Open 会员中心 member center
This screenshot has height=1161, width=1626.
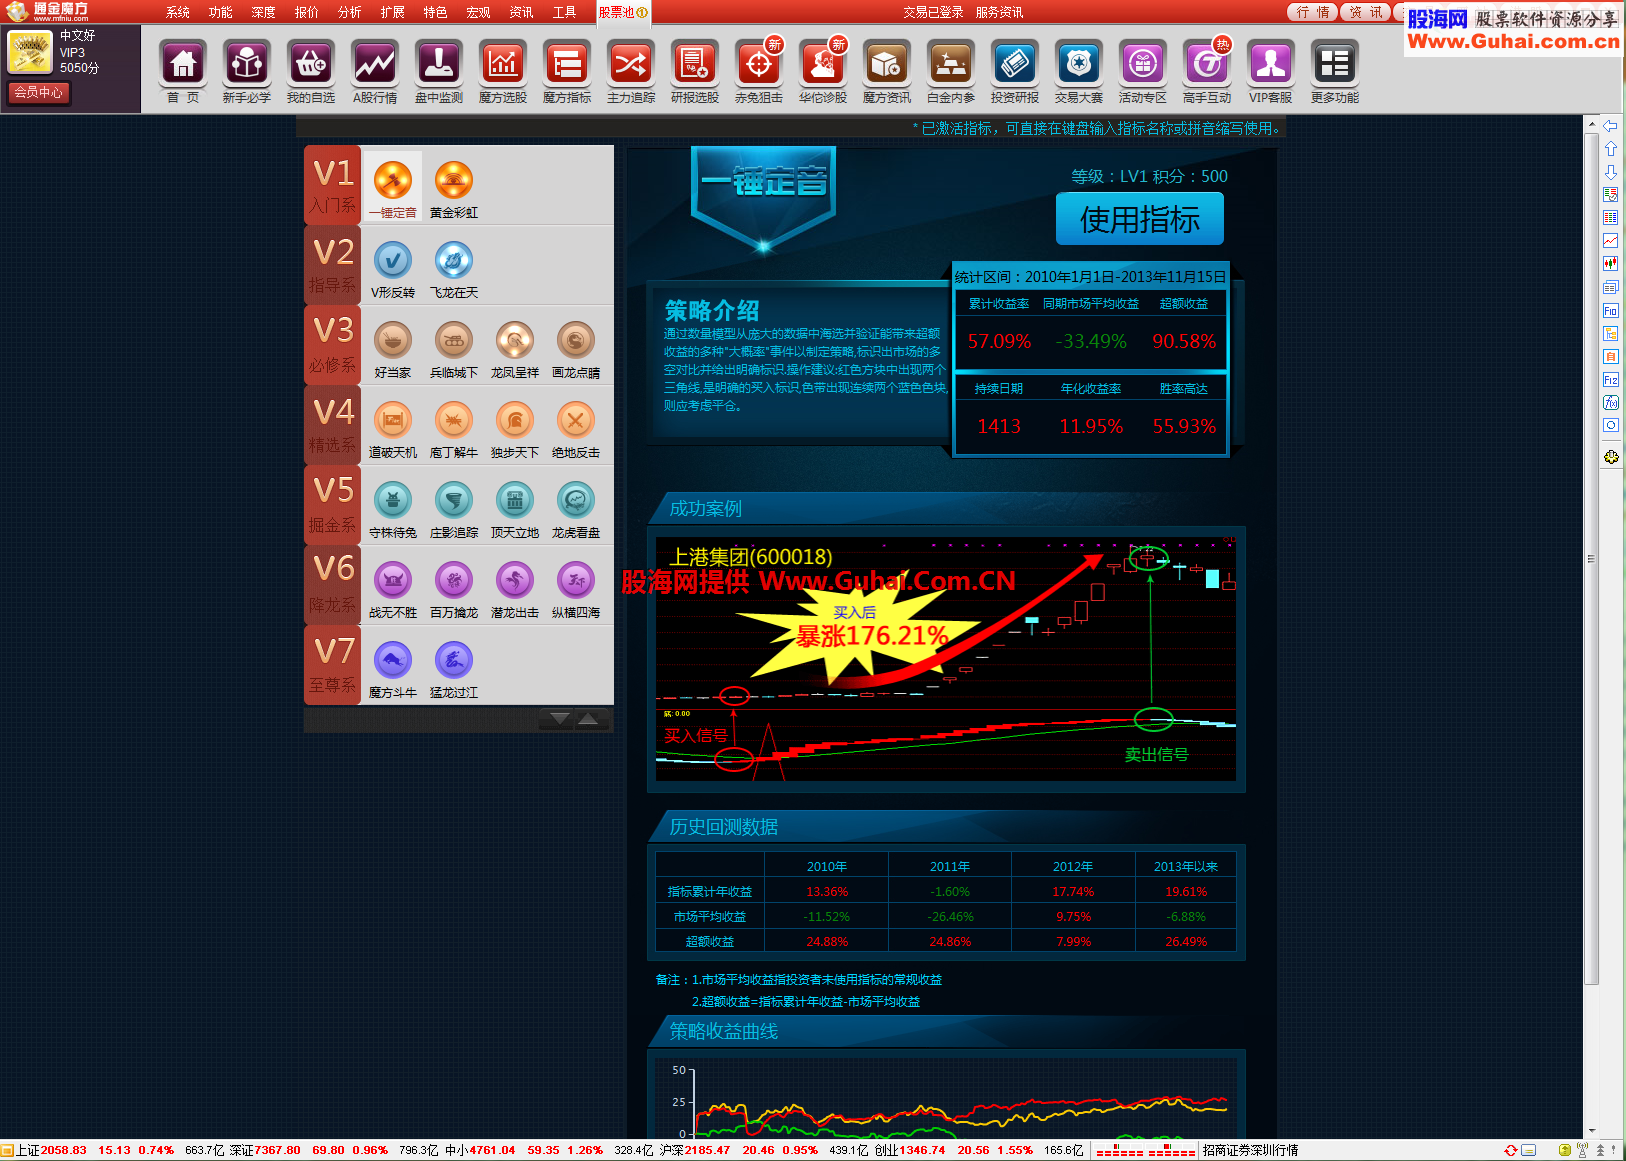39,92
